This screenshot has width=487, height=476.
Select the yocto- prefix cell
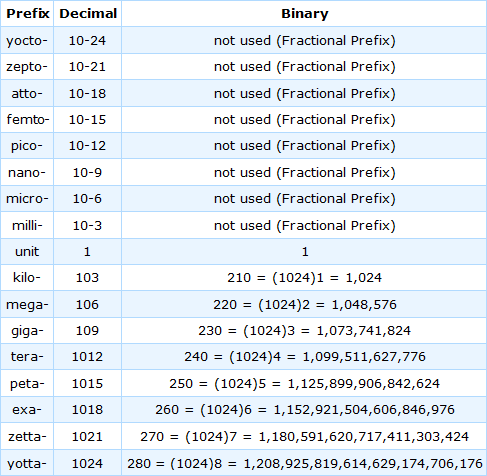[x=27, y=40]
